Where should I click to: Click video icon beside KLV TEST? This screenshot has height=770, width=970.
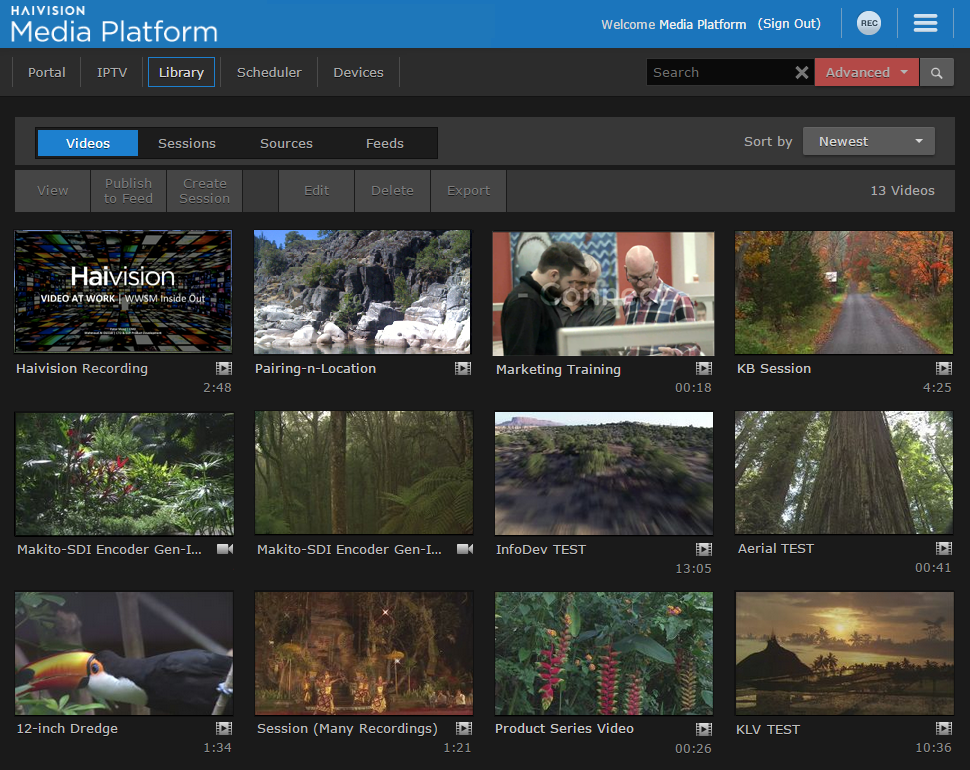tap(943, 729)
